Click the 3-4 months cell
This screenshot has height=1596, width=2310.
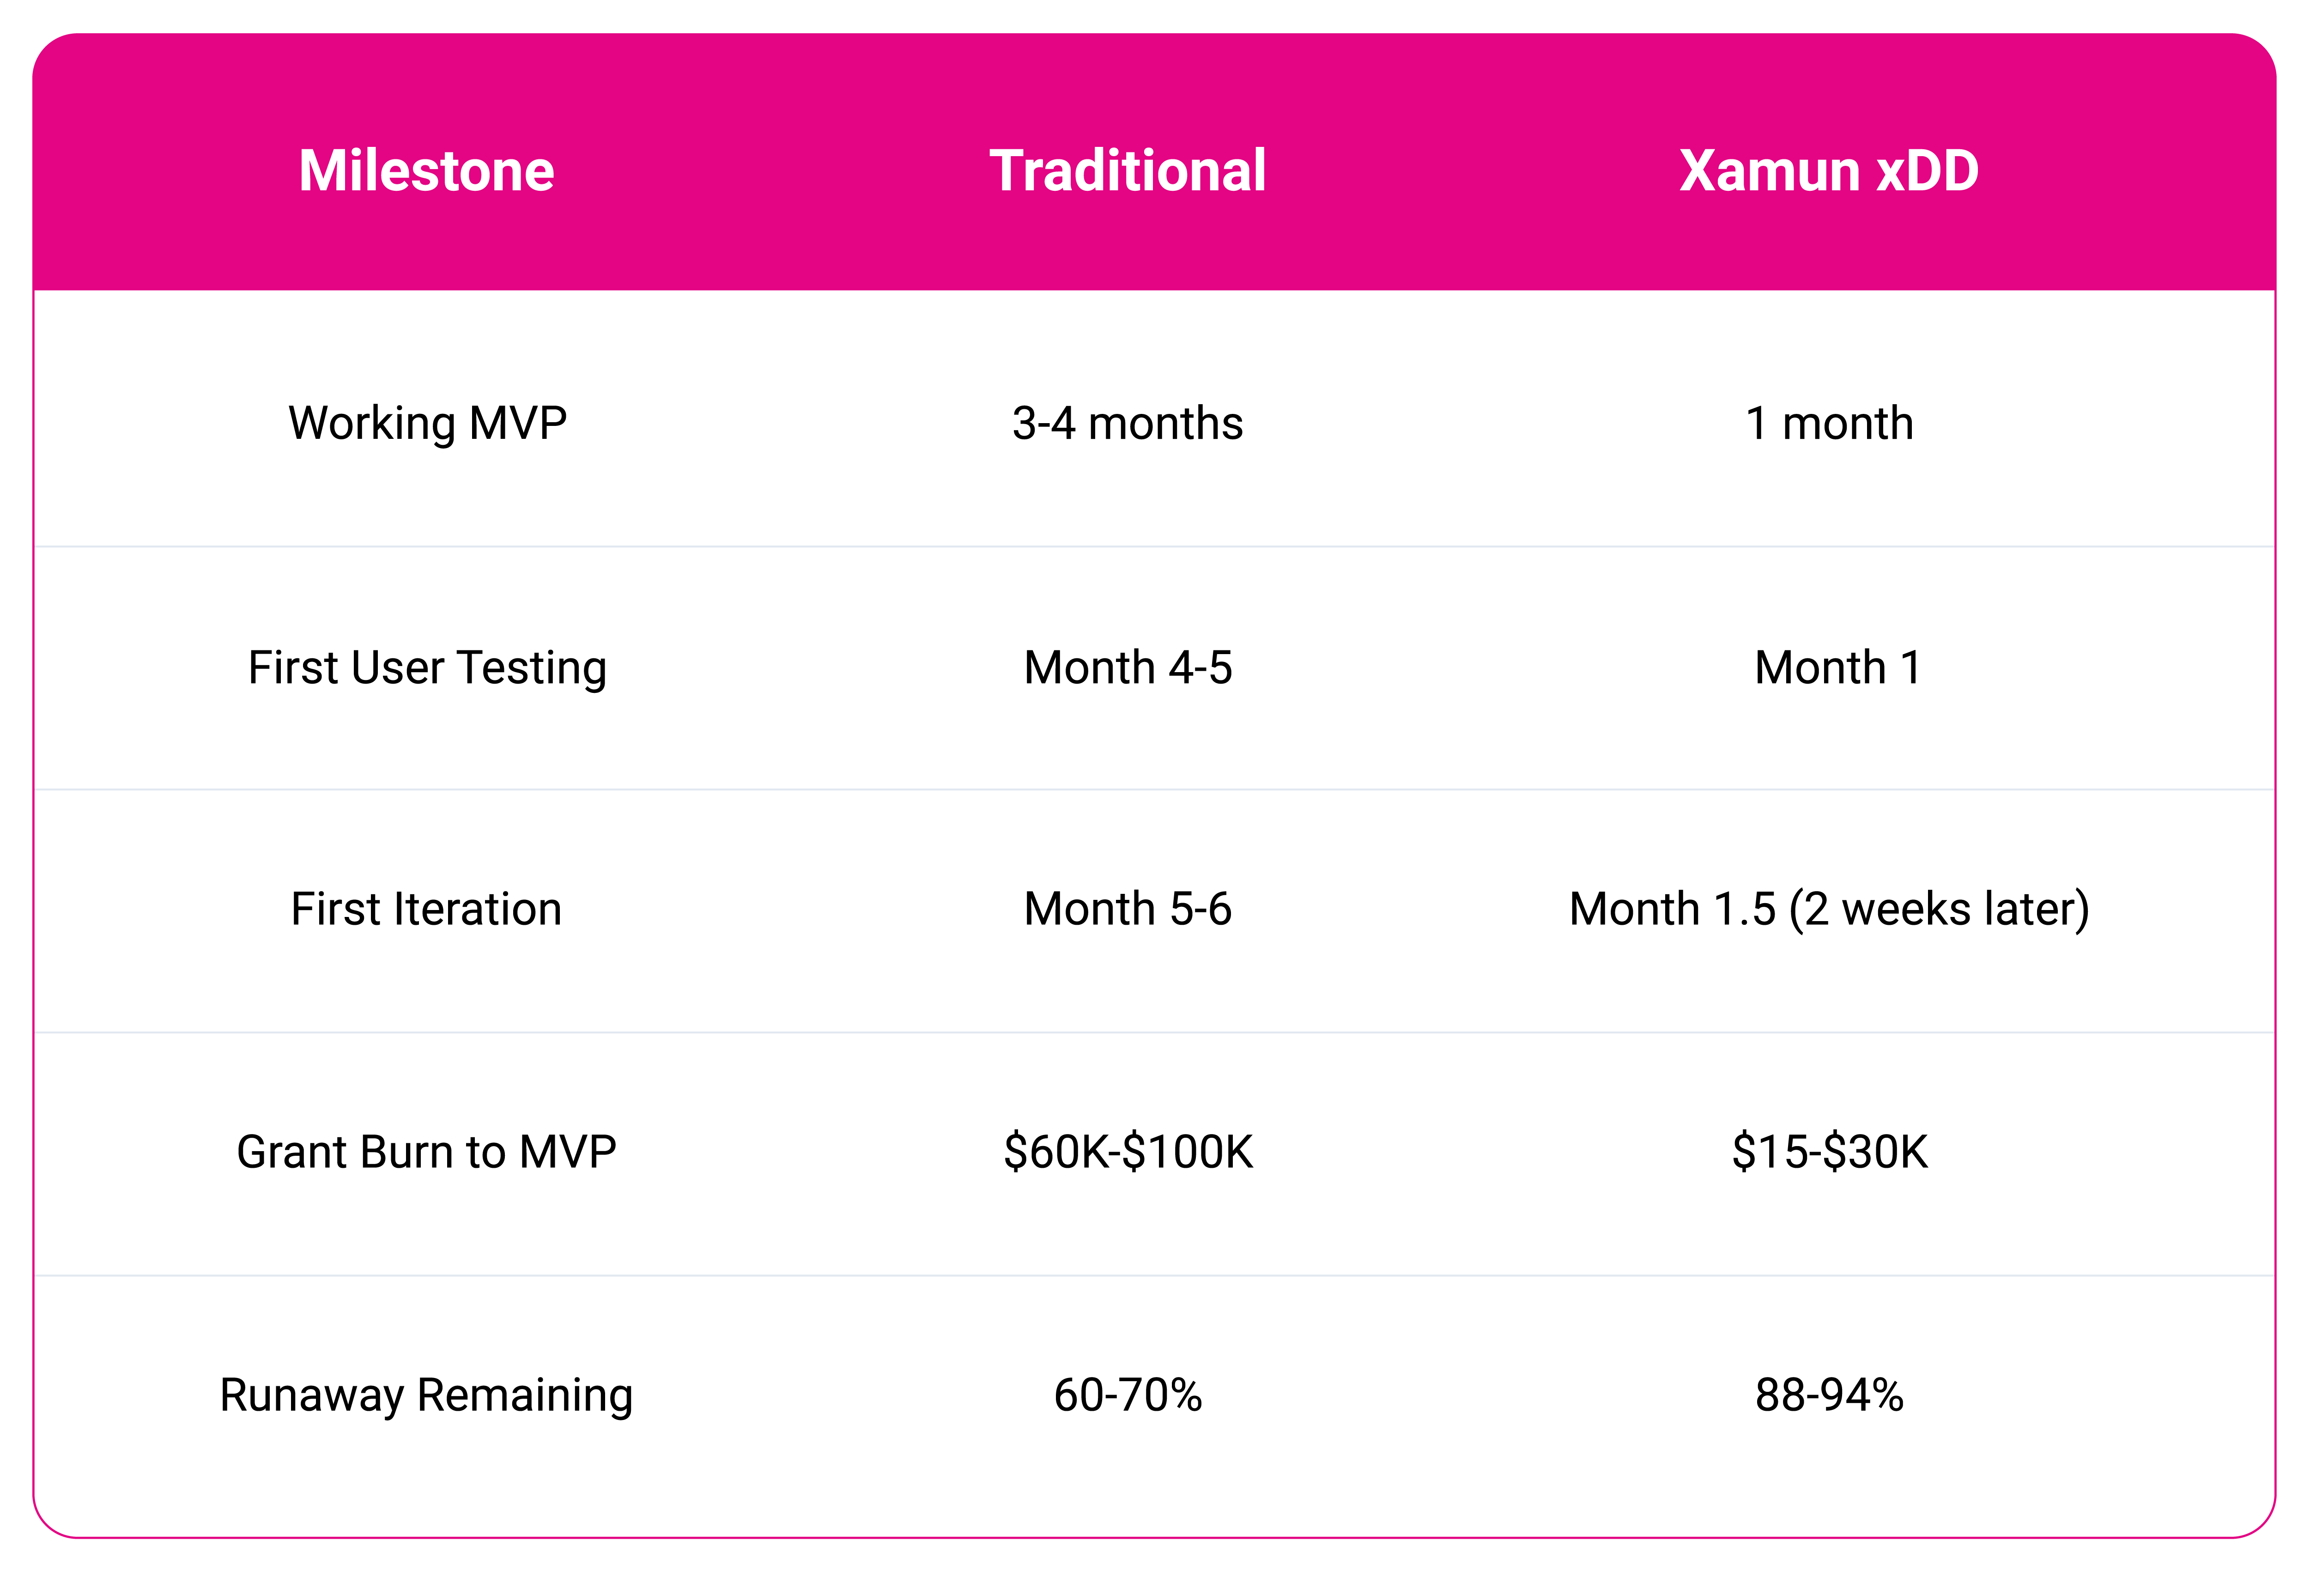pyautogui.click(x=1128, y=423)
